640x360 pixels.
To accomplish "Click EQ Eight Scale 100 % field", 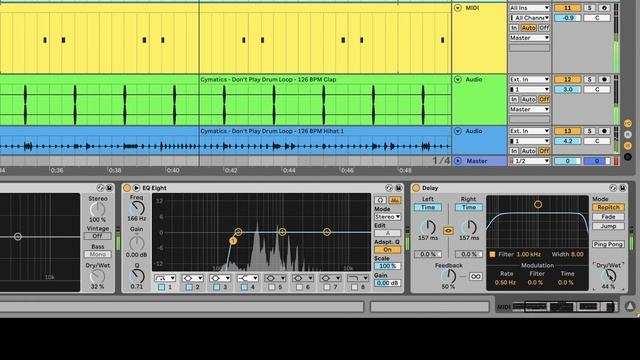I will [x=387, y=266].
